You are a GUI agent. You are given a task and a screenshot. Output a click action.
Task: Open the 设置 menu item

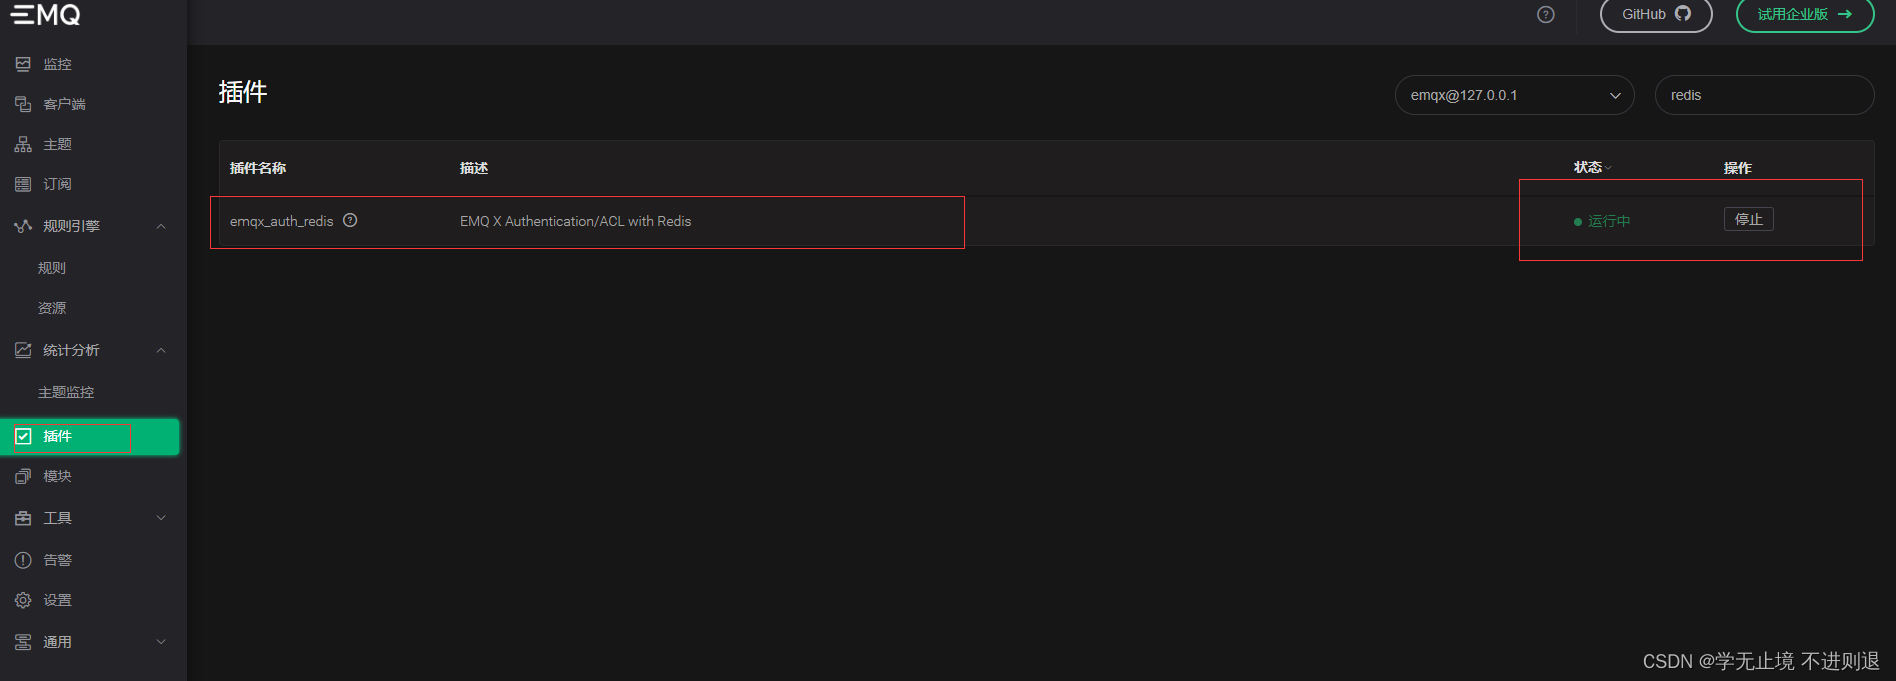[x=57, y=600]
